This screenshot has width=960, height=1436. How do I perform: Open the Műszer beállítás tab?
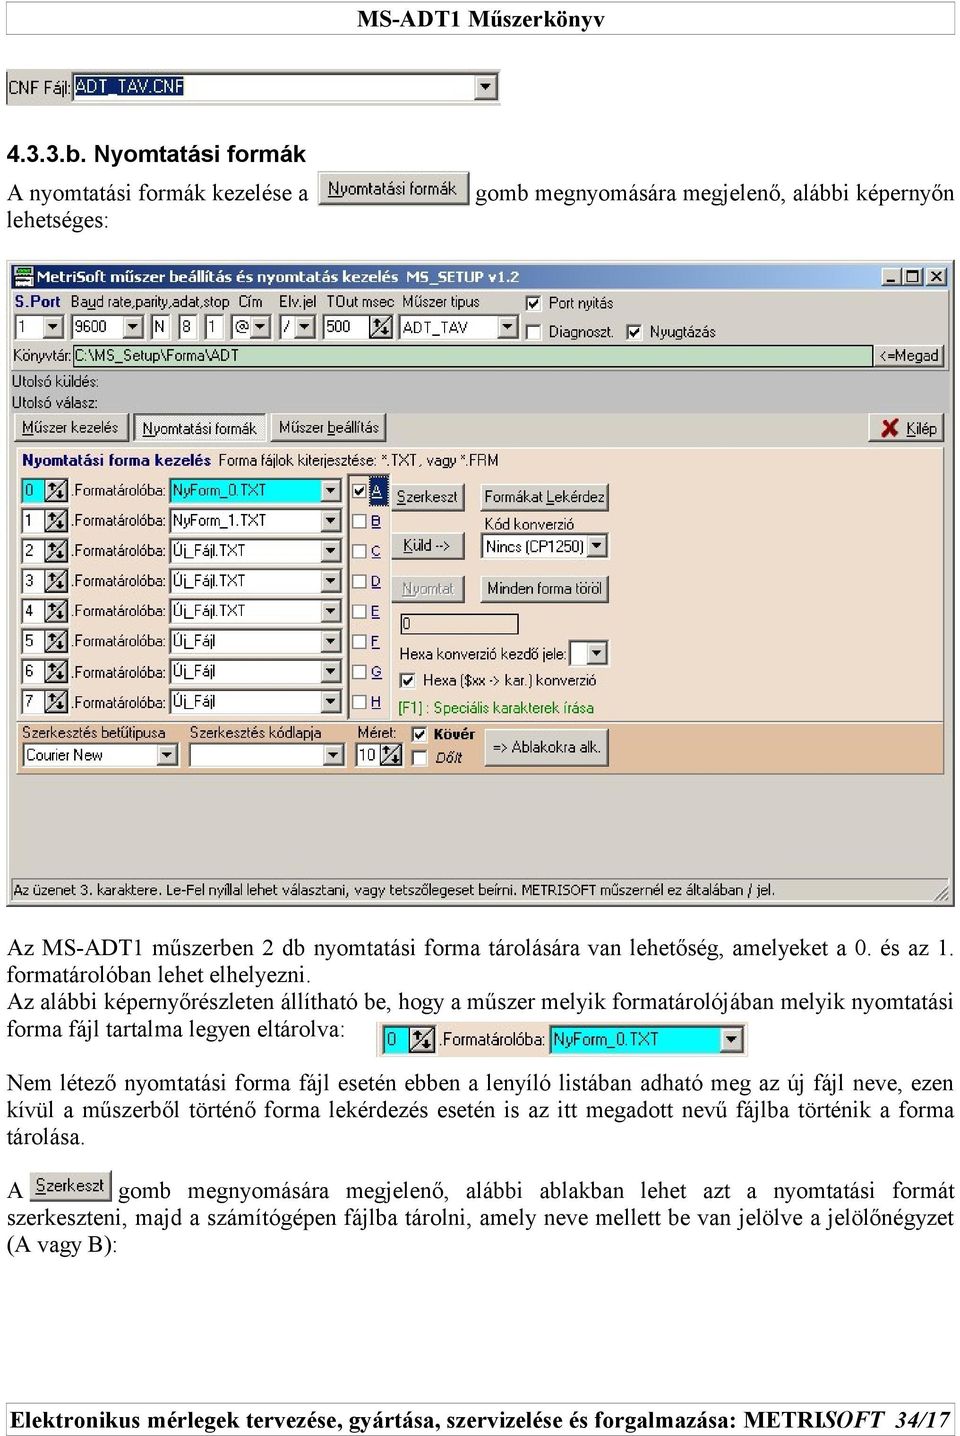tap(329, 428)
